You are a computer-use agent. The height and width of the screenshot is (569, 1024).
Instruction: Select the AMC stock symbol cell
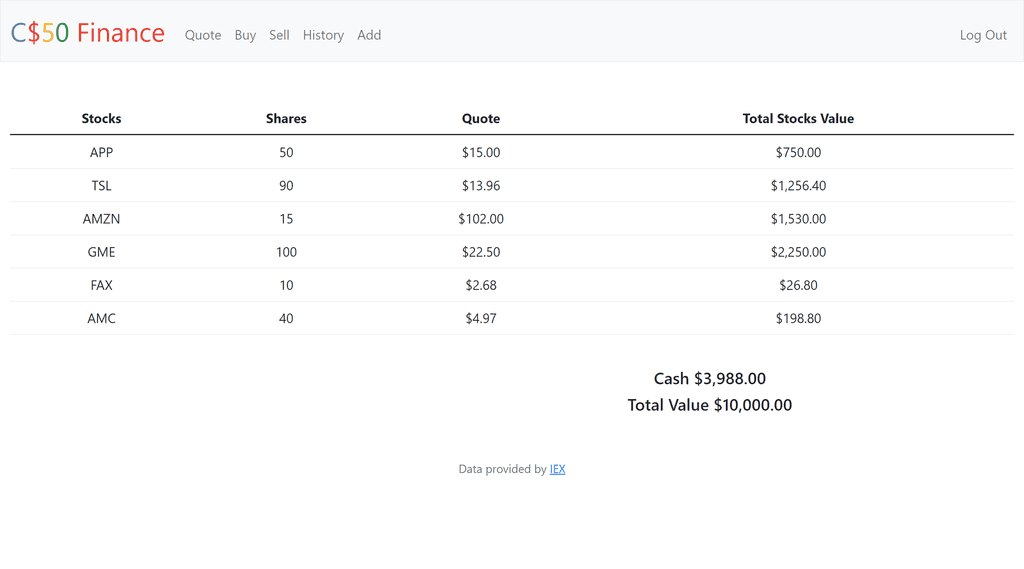[101, 319]
